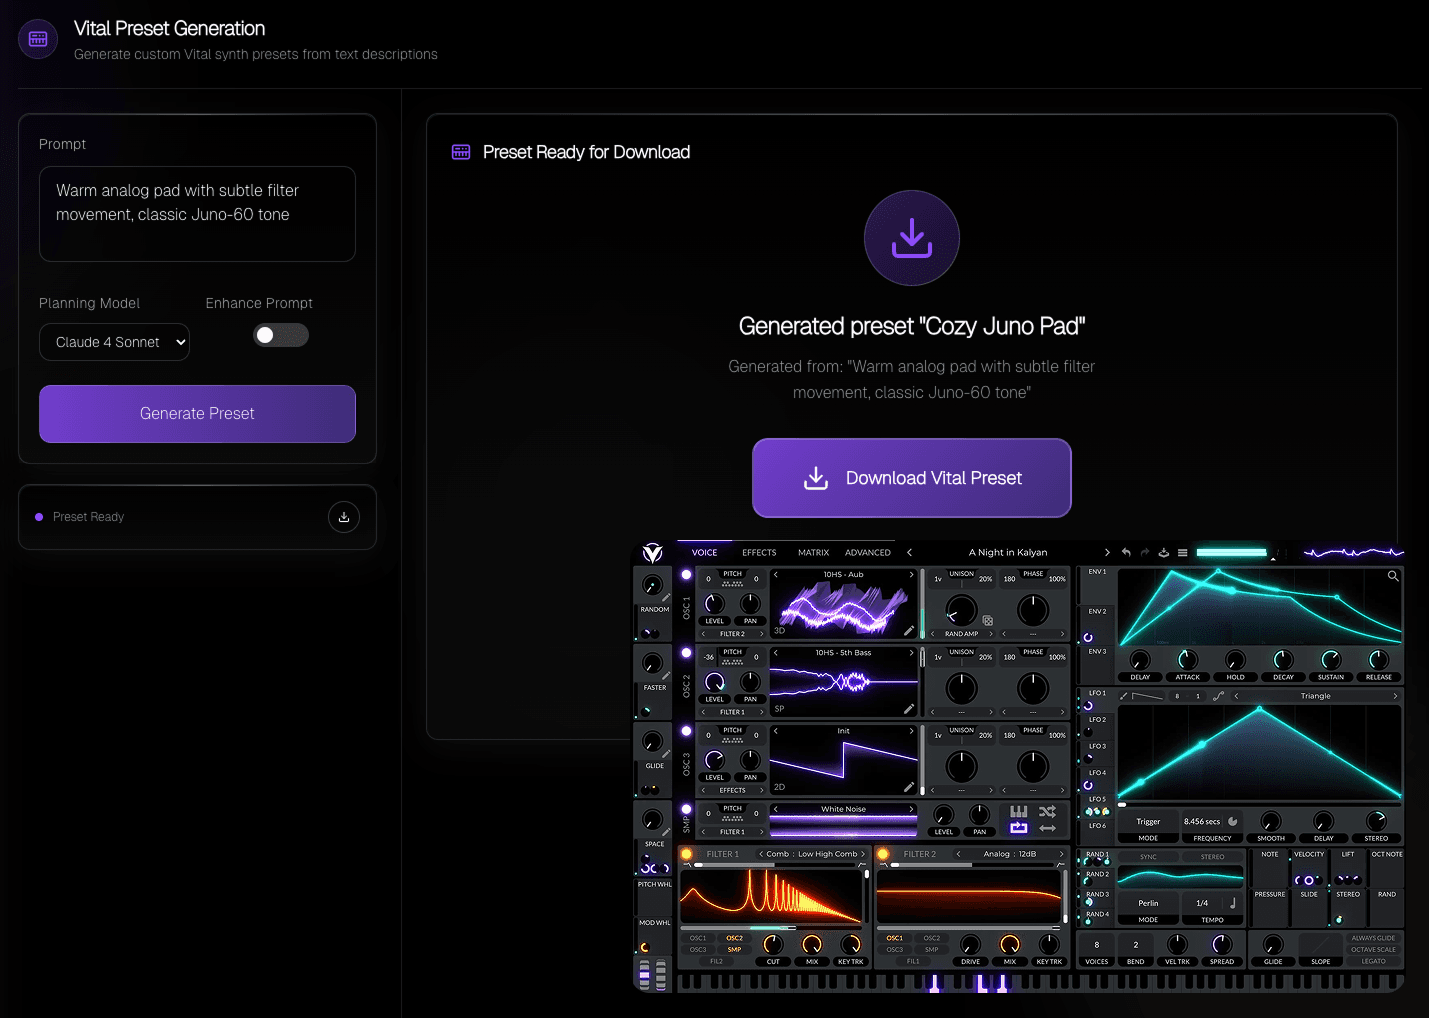The width and height of the screenshot is (1429, 1018).
Task: Click the undo arrow icon in the header bar
Action: (x=1126, y=552)
